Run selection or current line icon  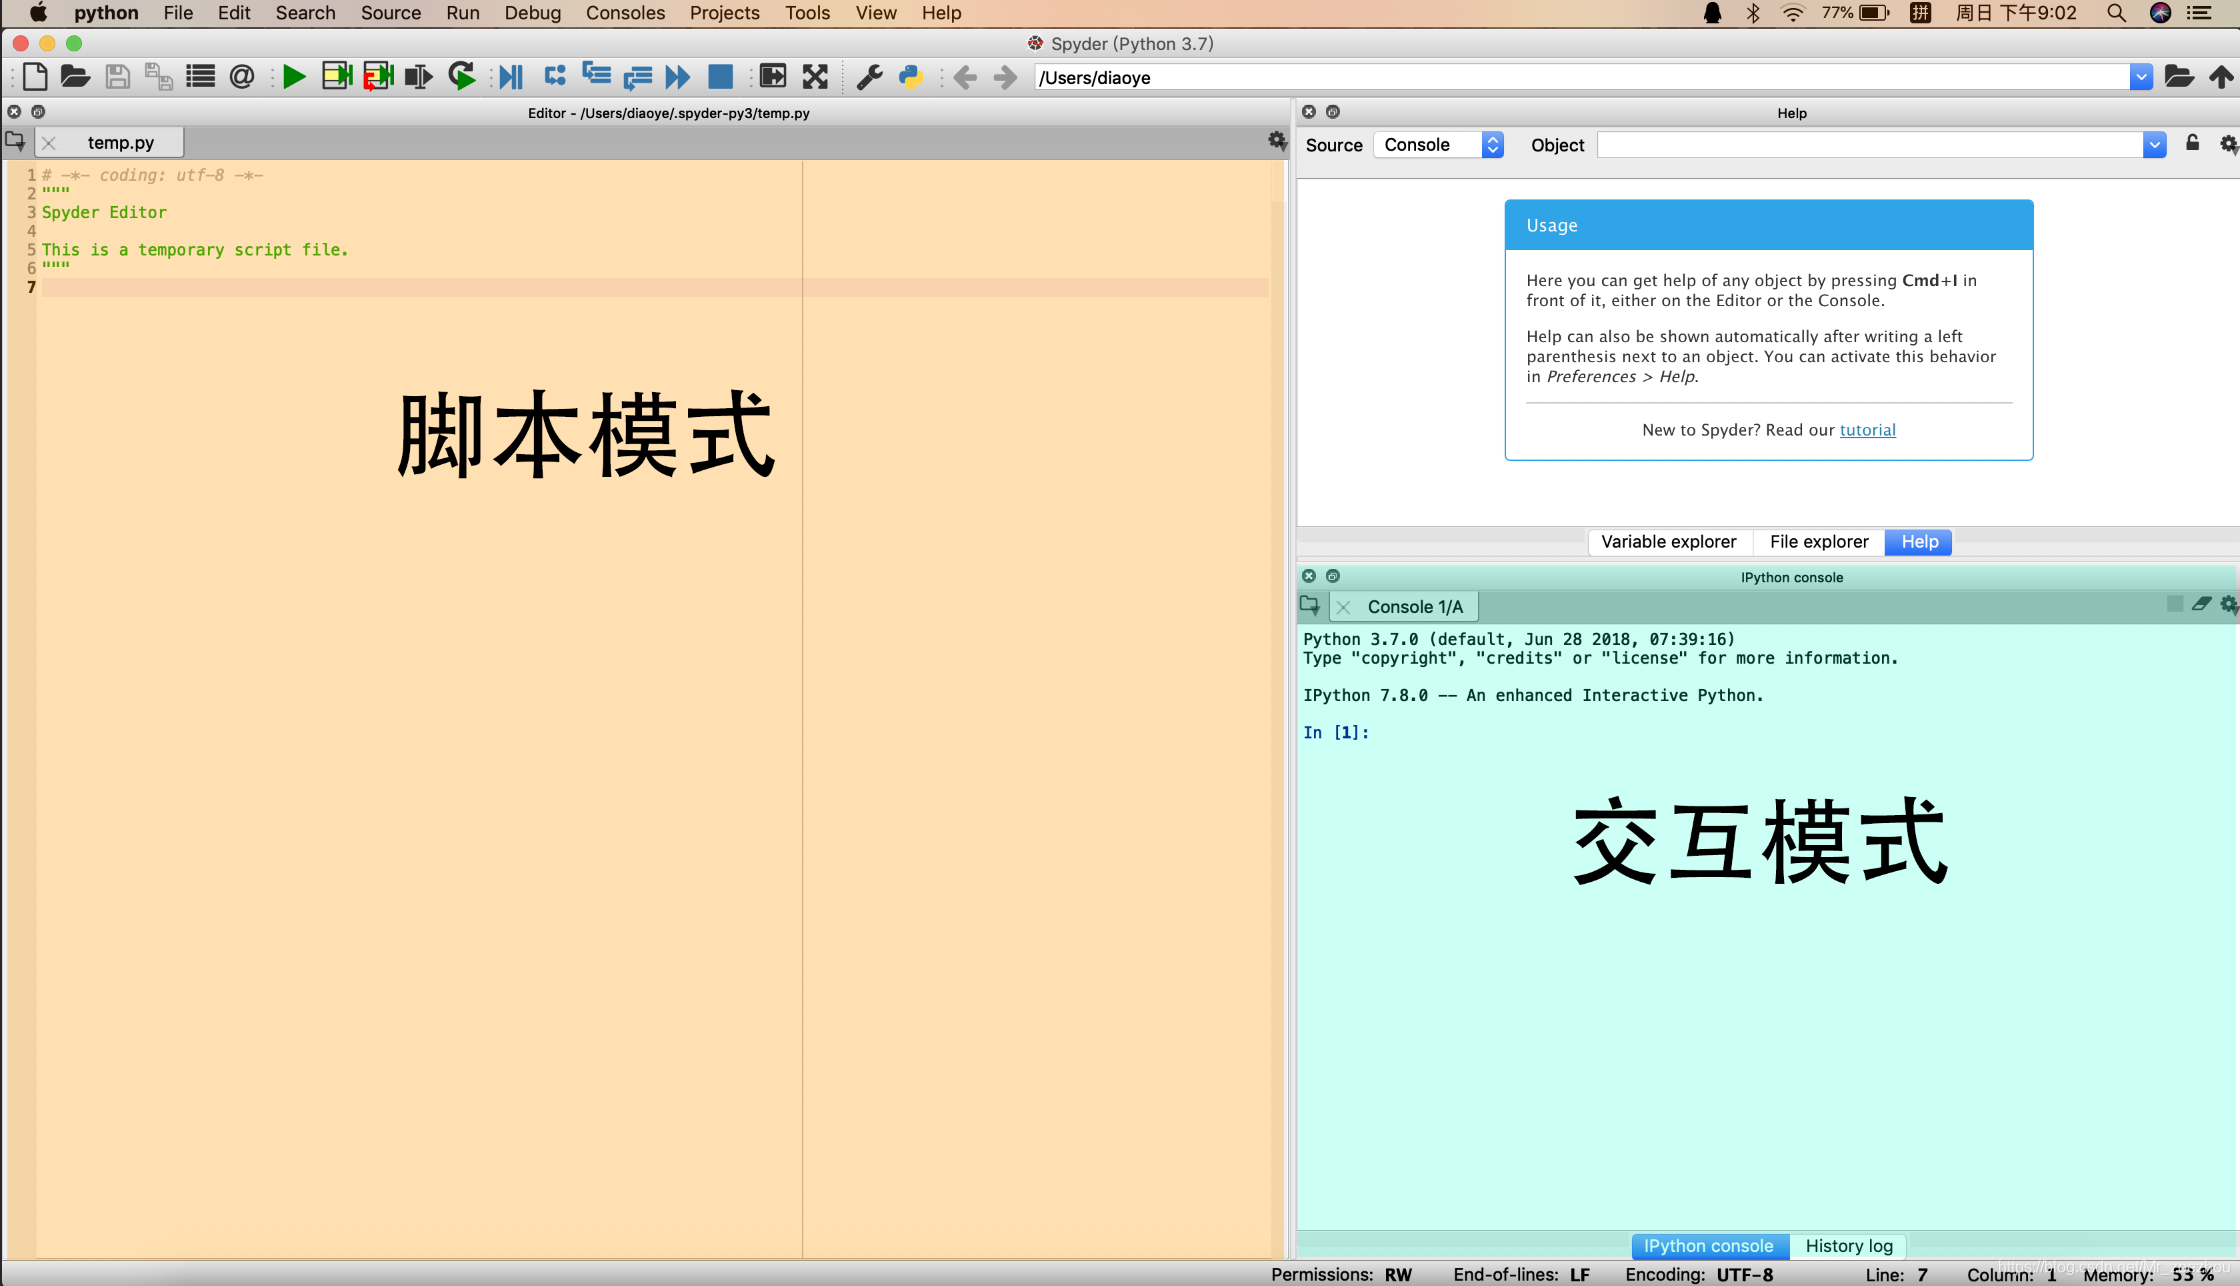[x=418, y=77]
